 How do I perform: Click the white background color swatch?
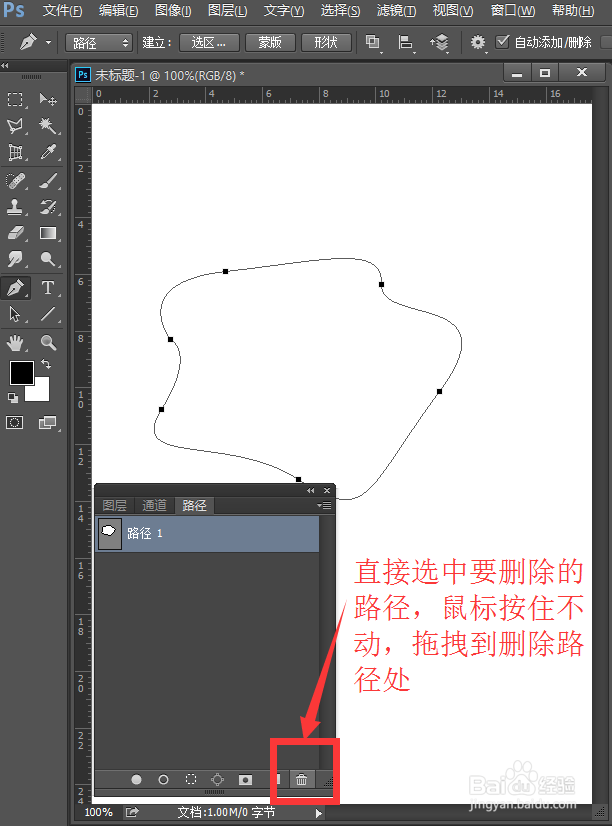click(41, 392)
